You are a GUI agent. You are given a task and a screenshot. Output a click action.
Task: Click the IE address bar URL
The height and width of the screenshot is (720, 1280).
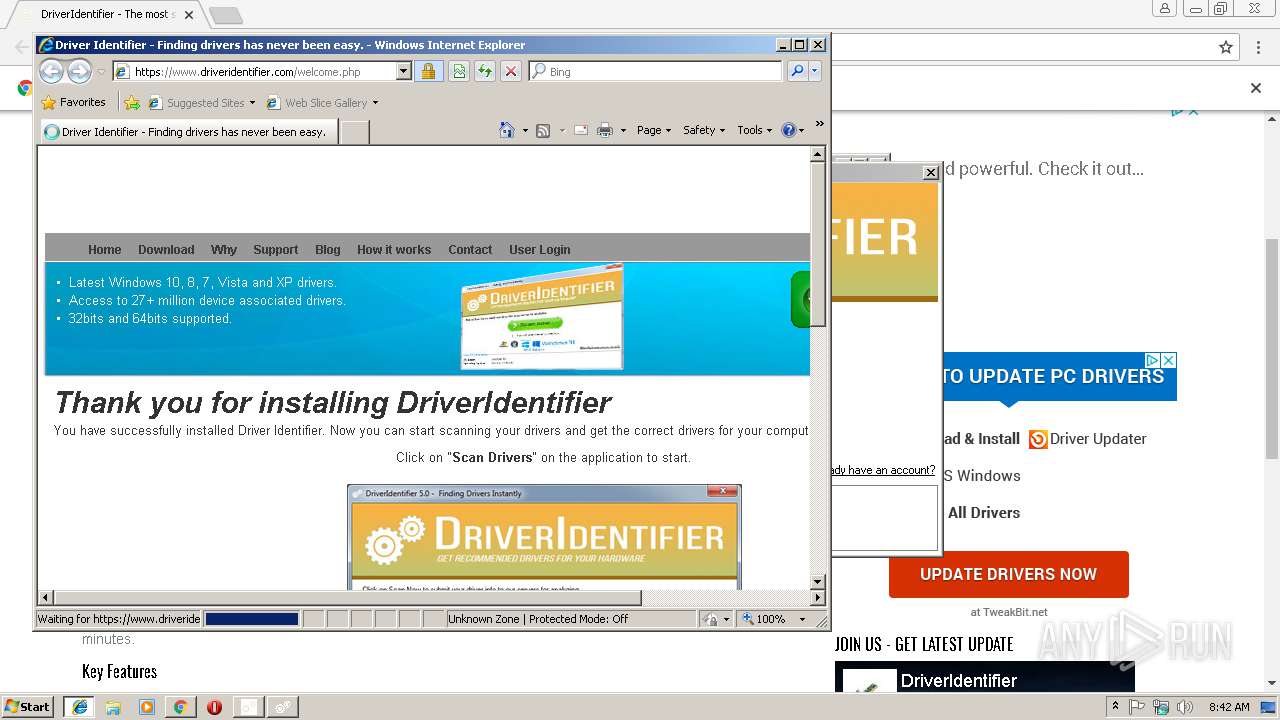coord(254,71)
